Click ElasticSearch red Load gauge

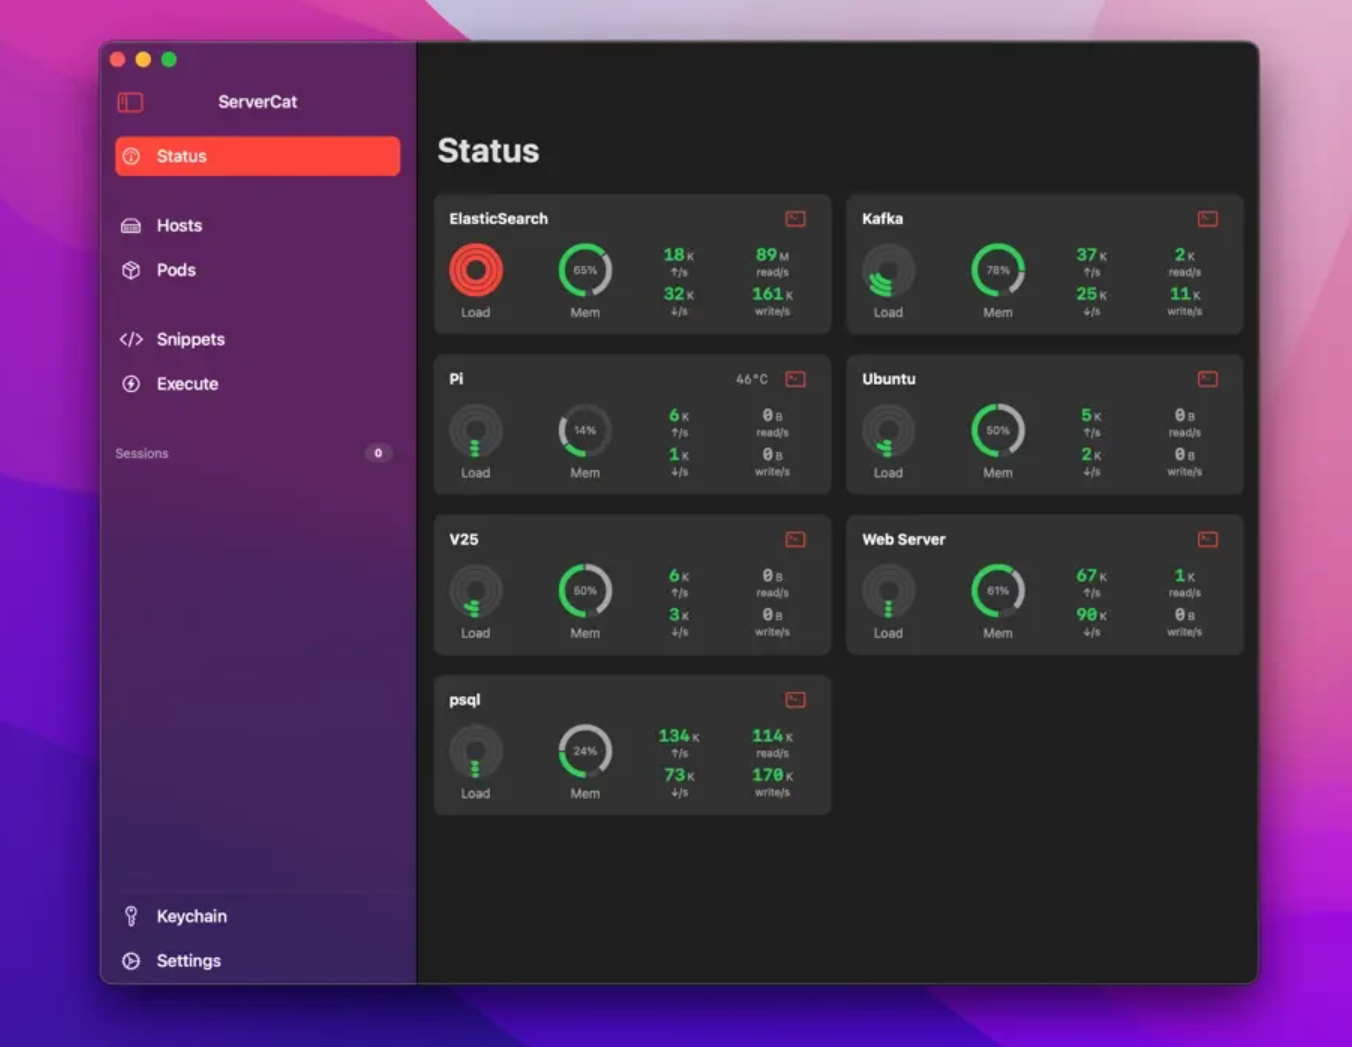(476, 270)
